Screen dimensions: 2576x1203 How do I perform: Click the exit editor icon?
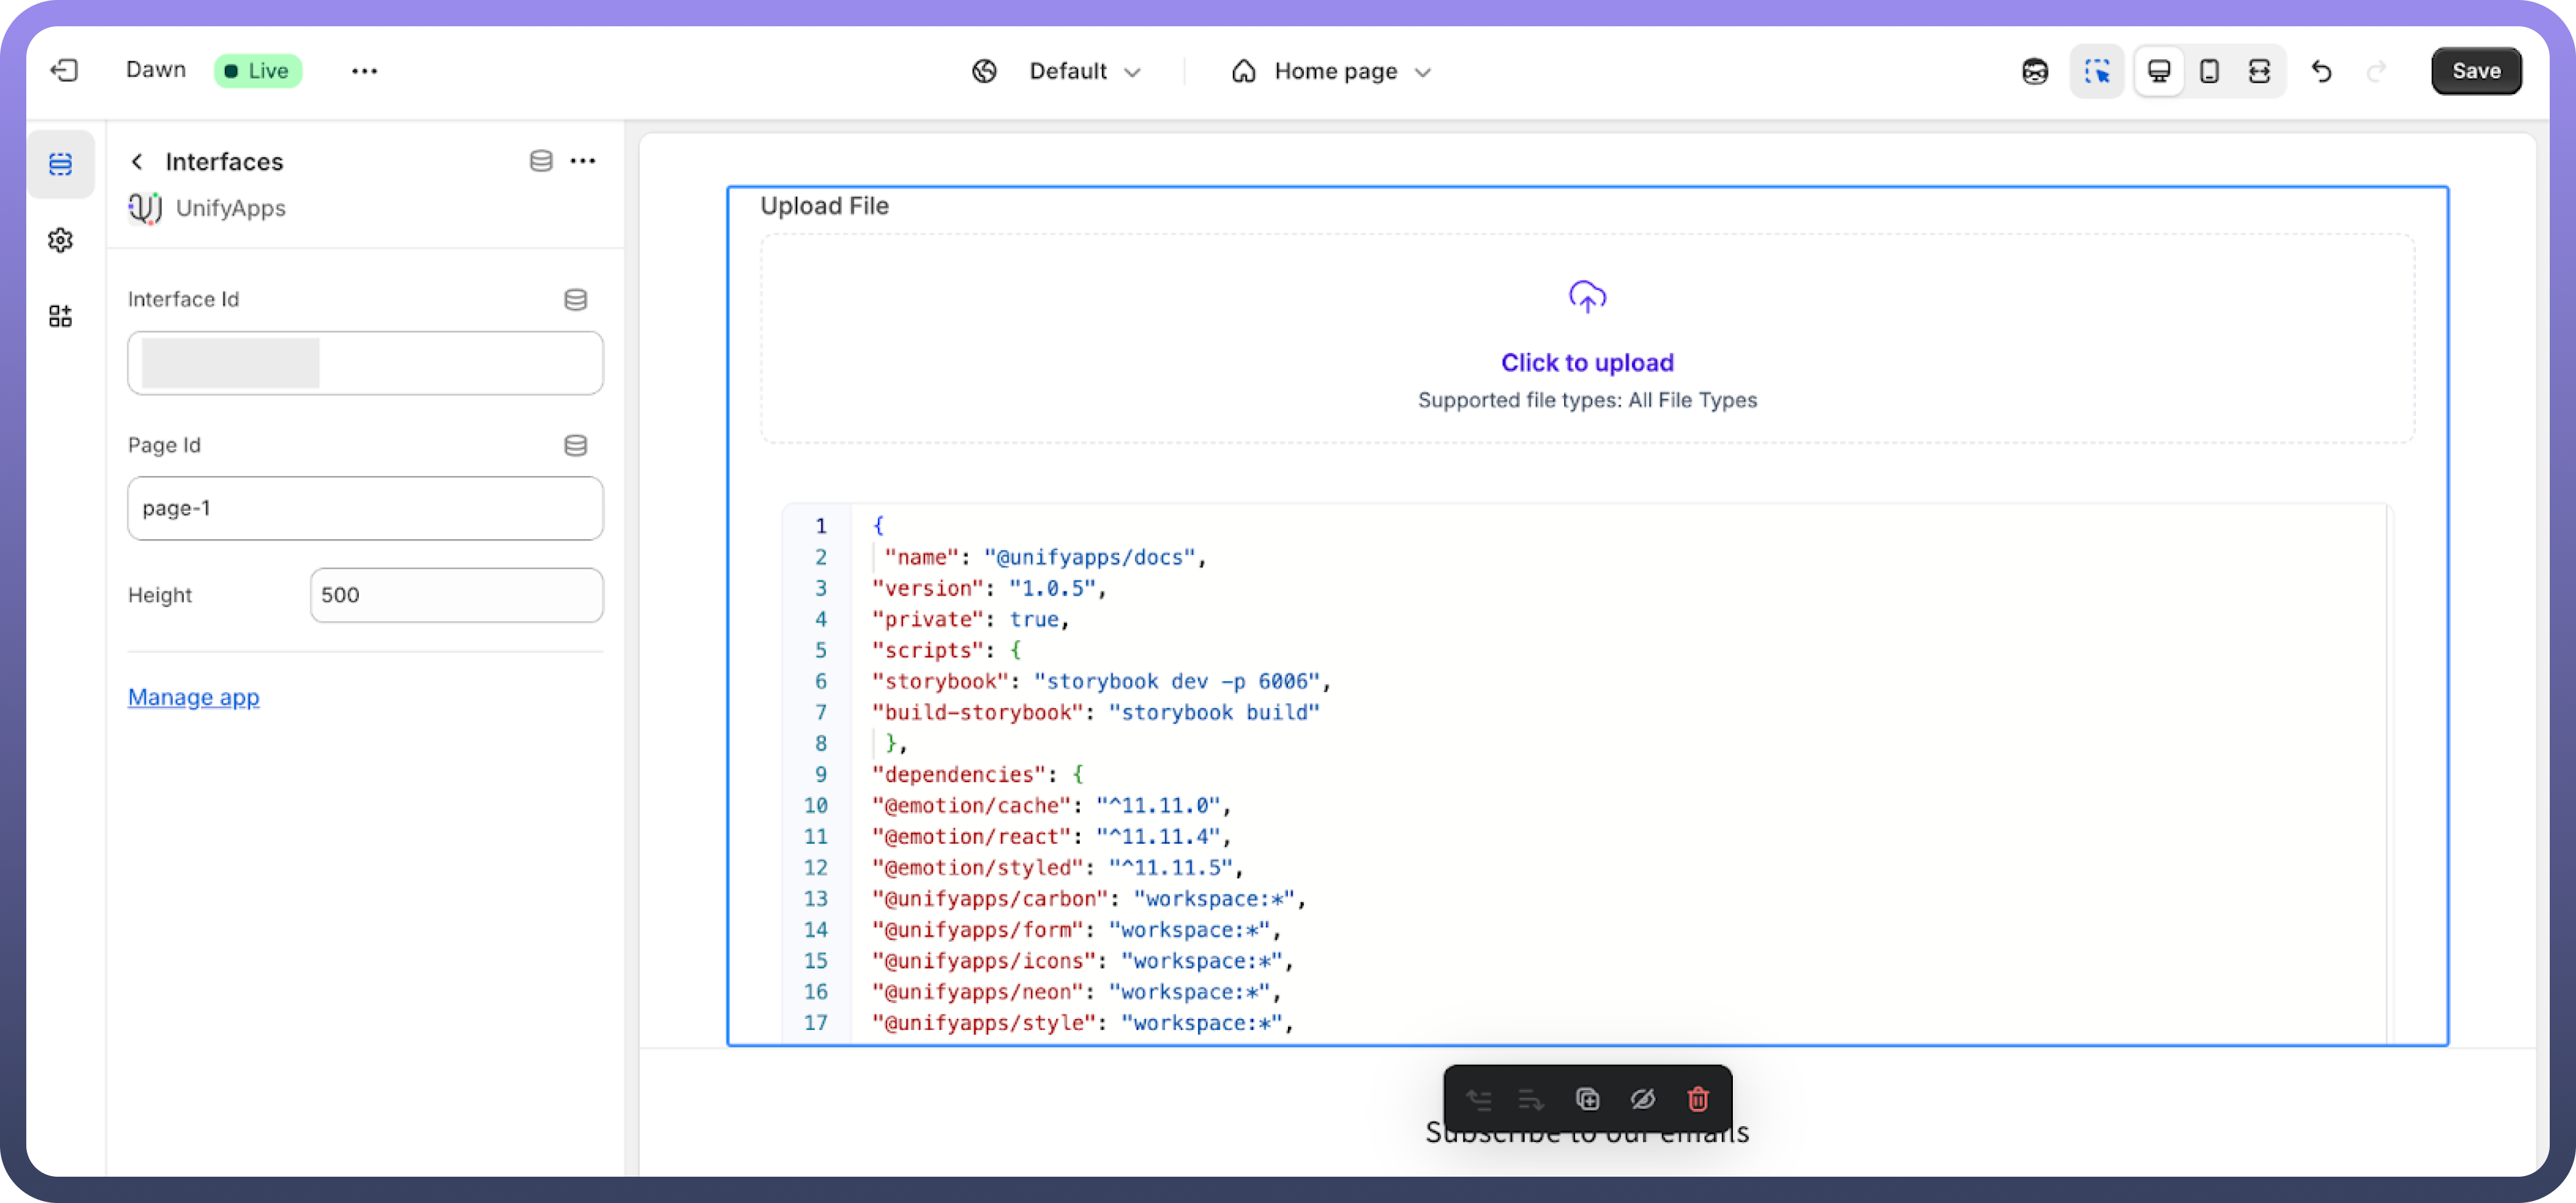(64, 70)
